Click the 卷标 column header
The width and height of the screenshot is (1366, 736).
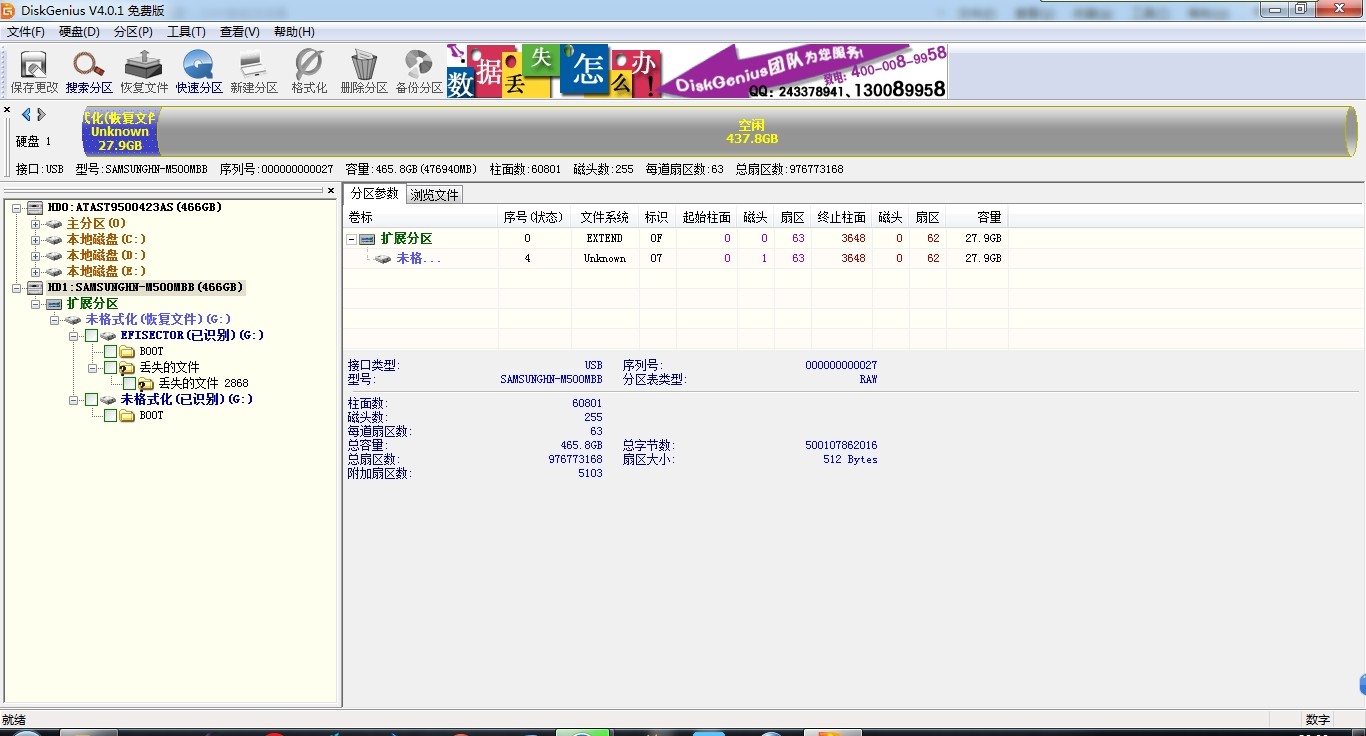click(x=420, y=217)
